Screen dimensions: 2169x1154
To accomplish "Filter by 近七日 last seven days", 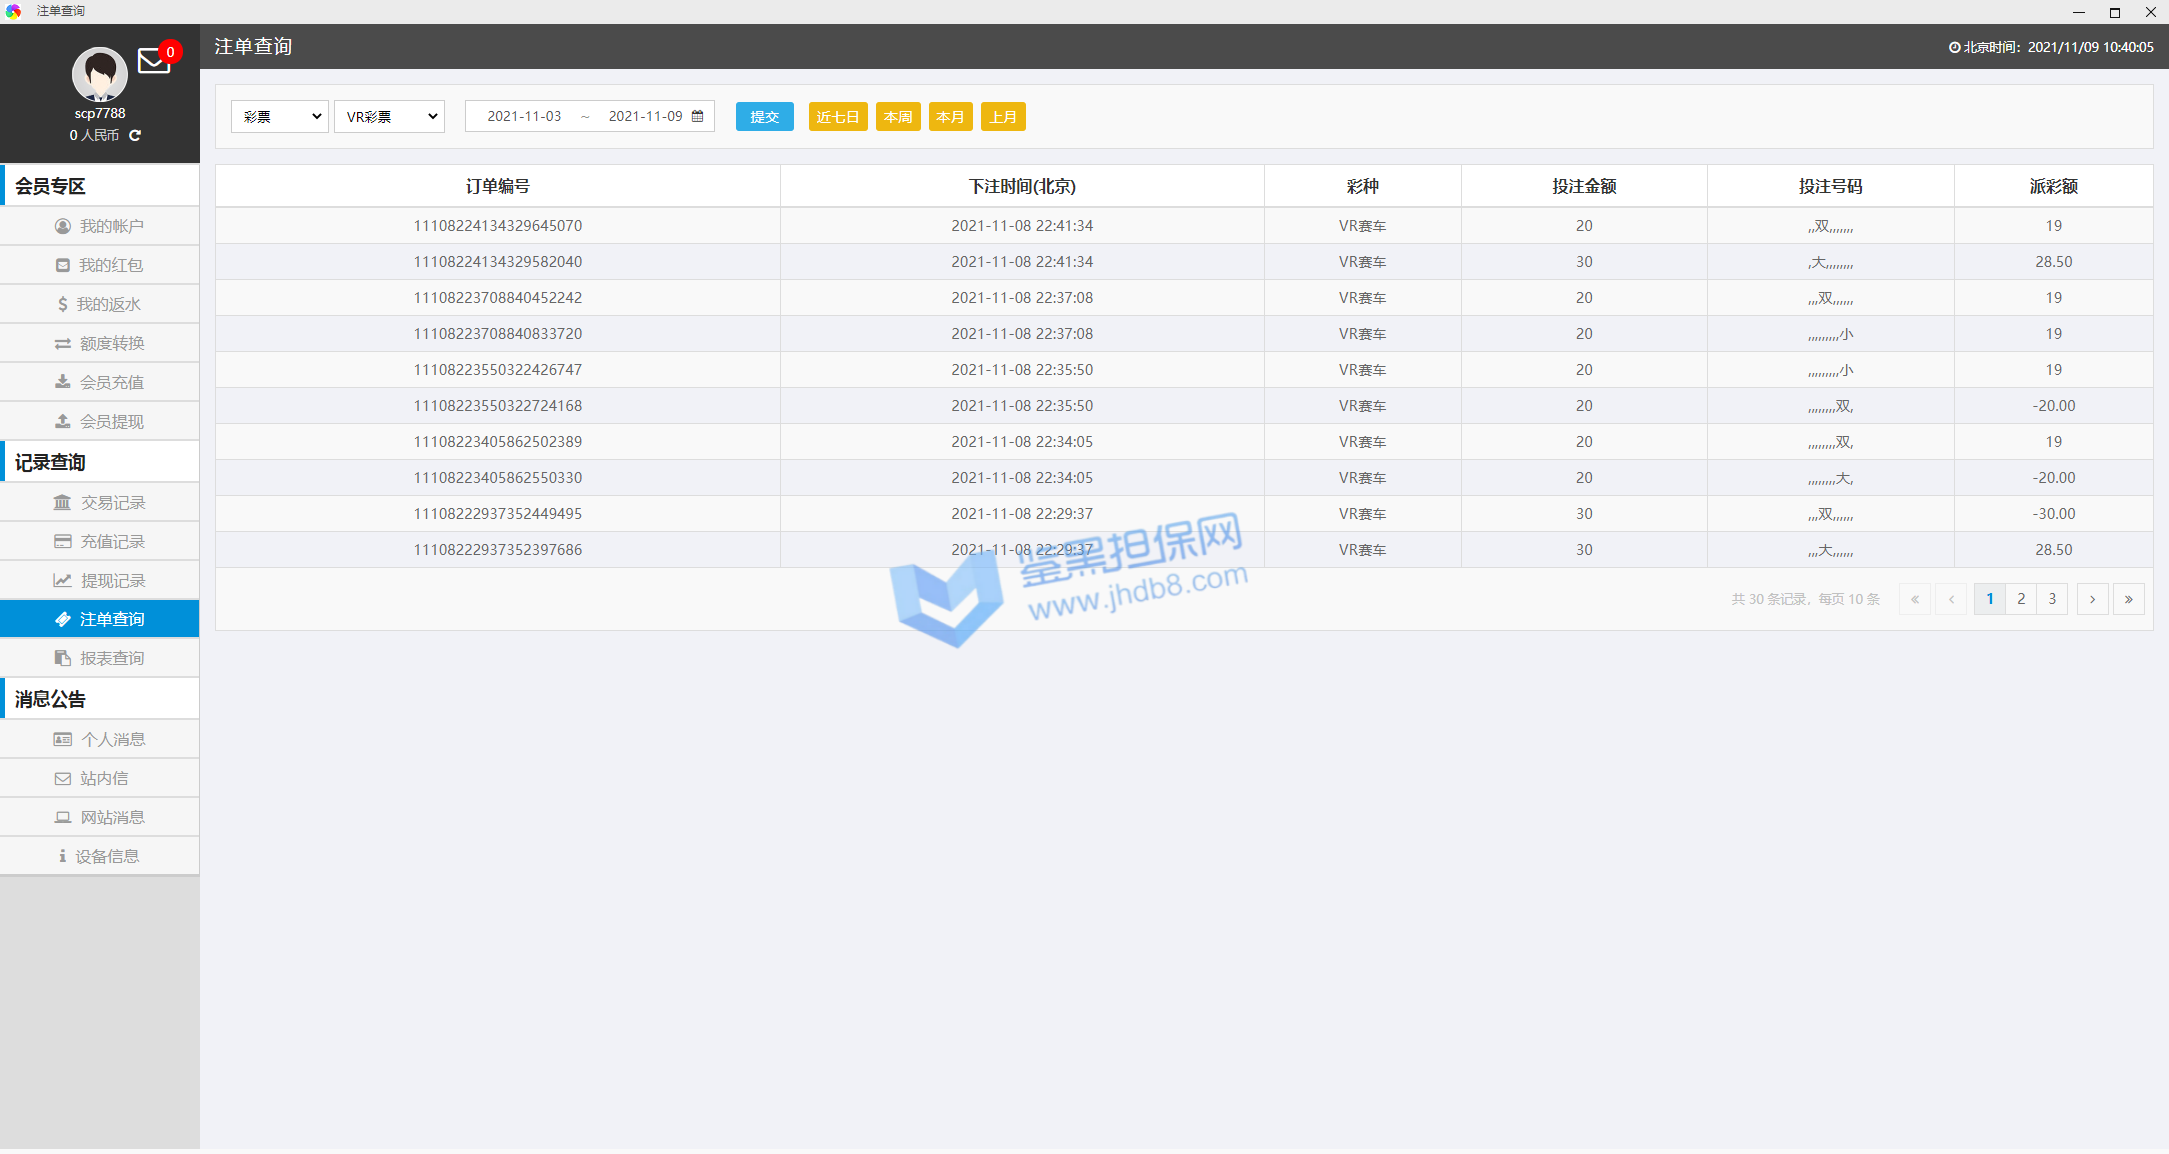I will tap(837, 117).
